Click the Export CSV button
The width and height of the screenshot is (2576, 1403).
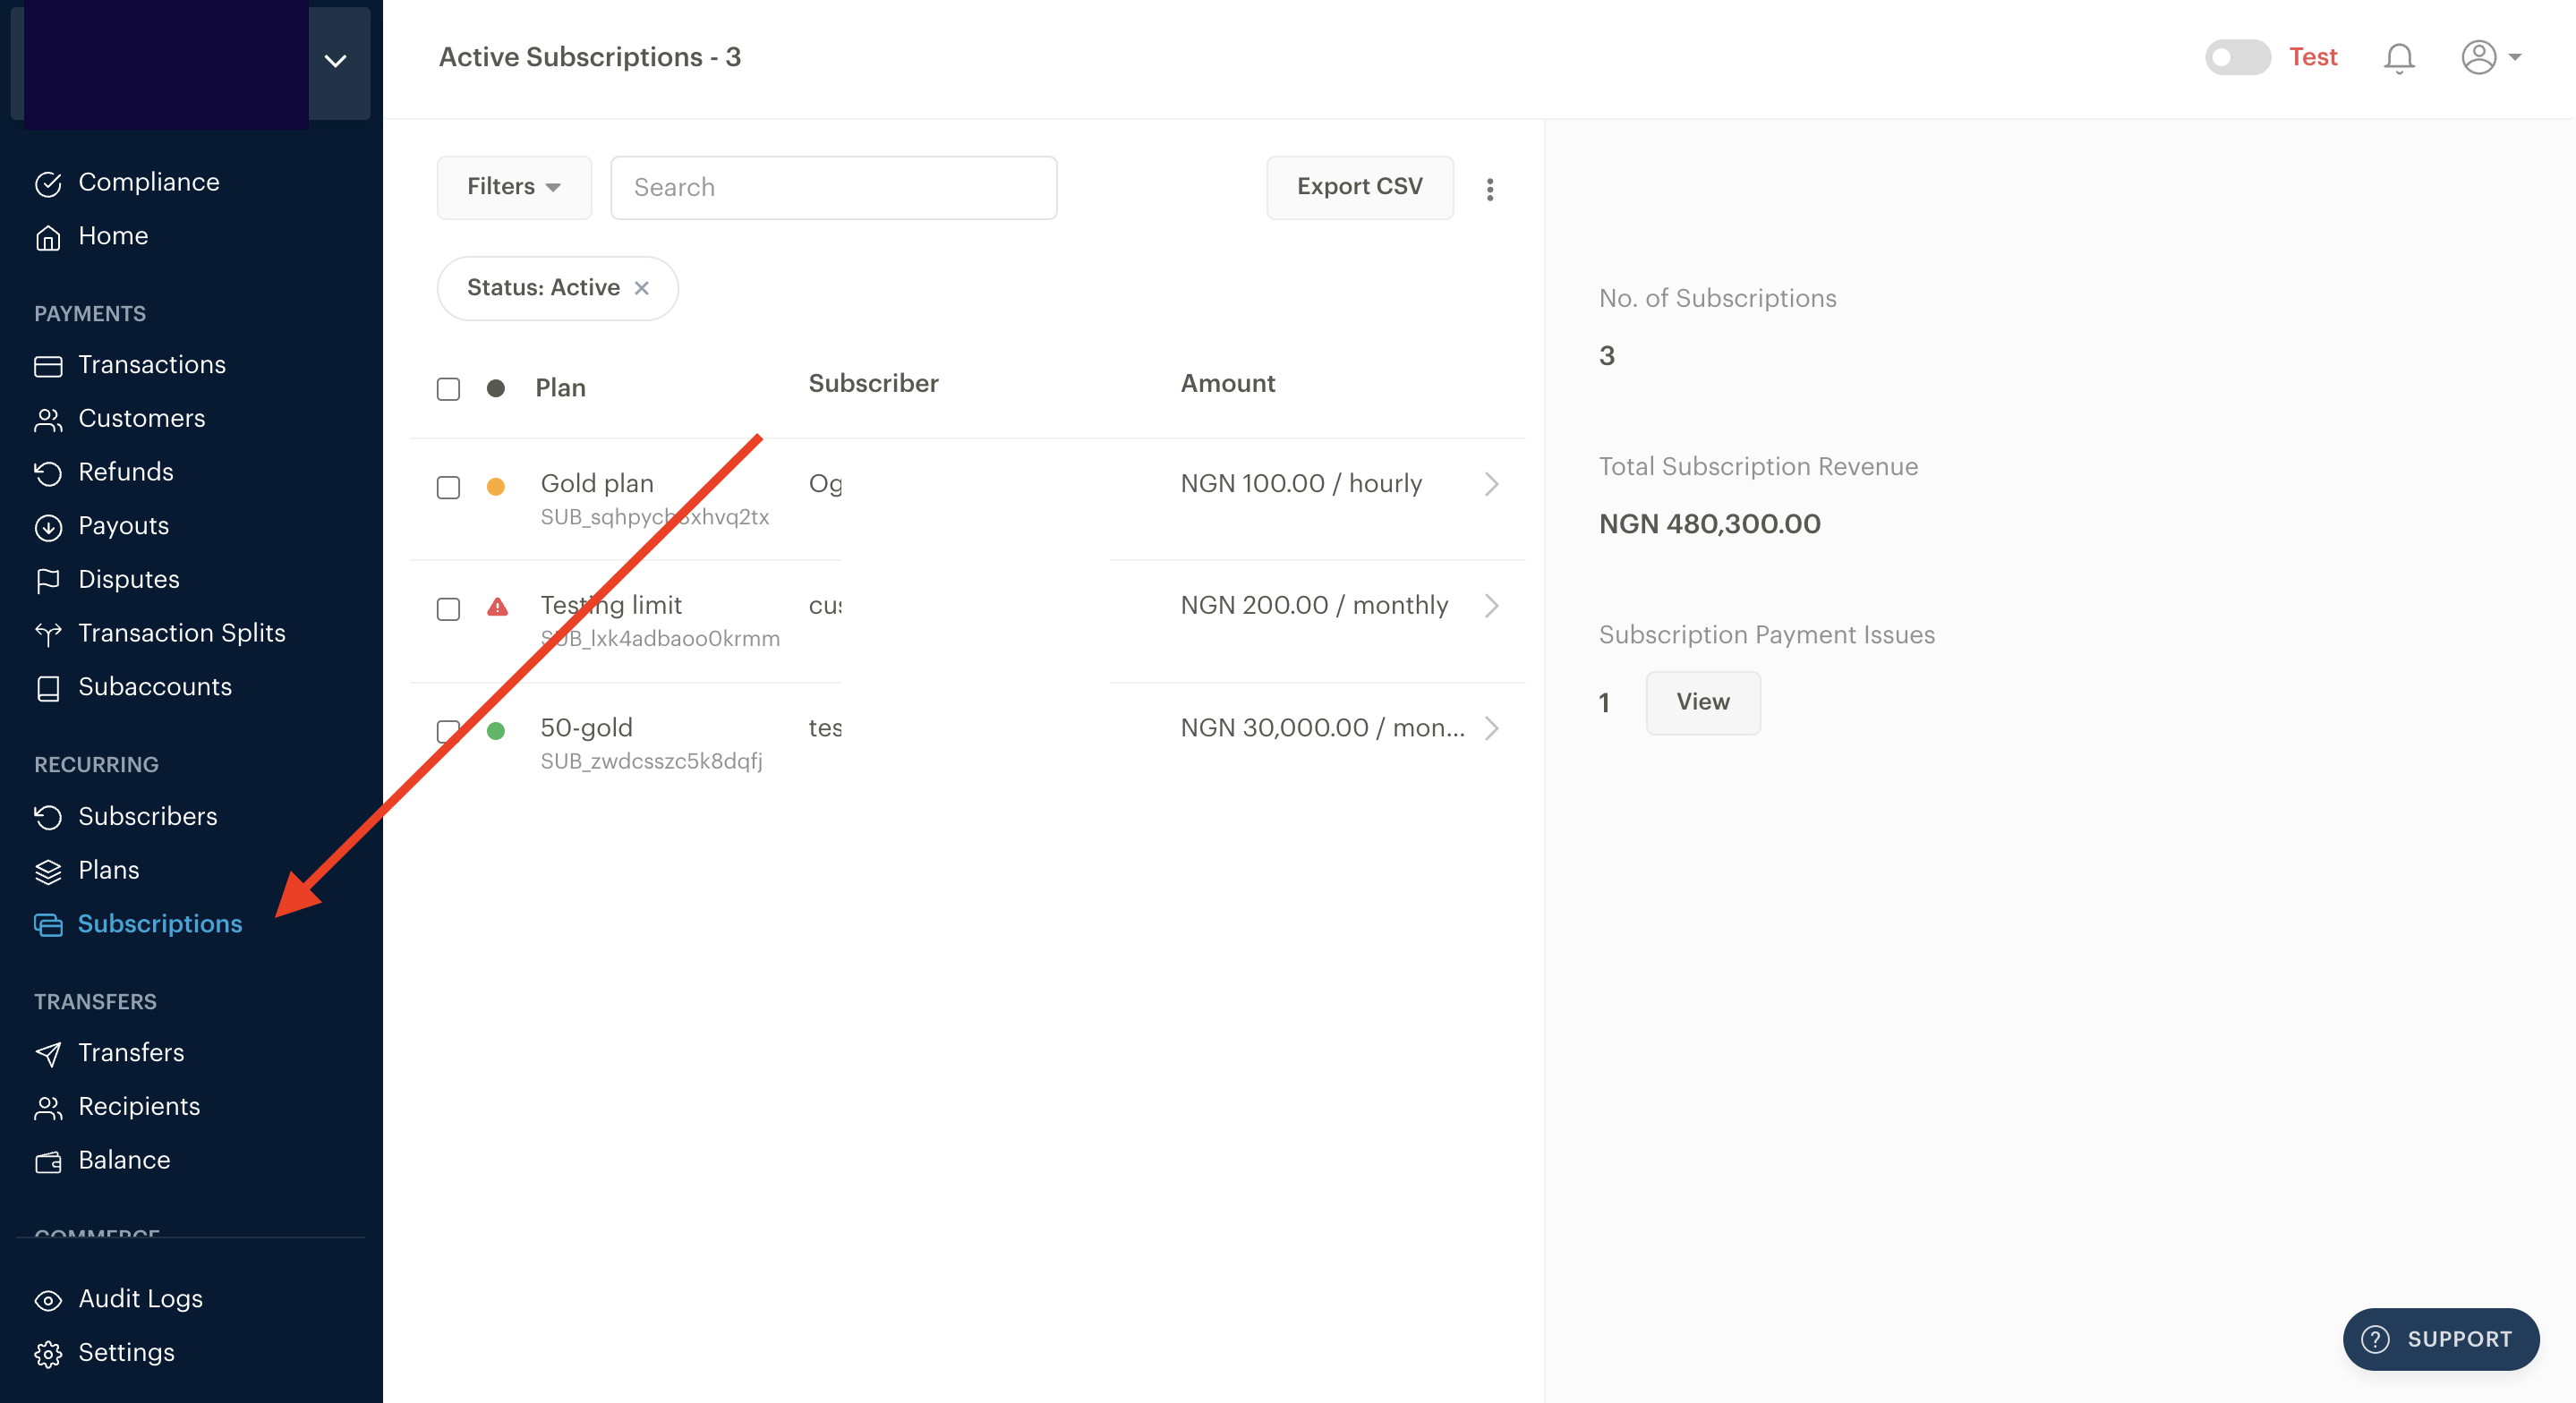click(x=1361, y=187)
